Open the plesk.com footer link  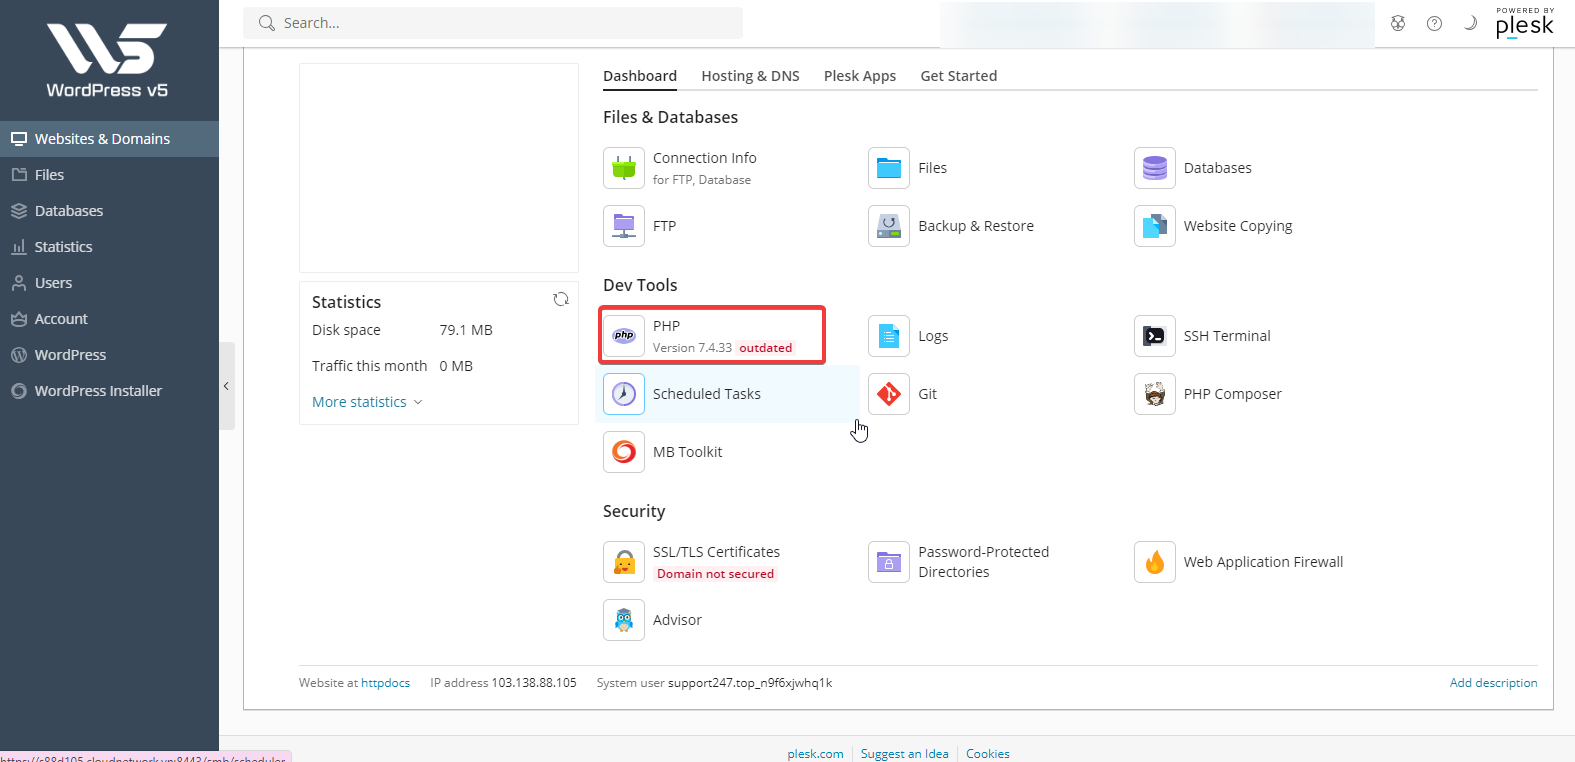[815, 754]
